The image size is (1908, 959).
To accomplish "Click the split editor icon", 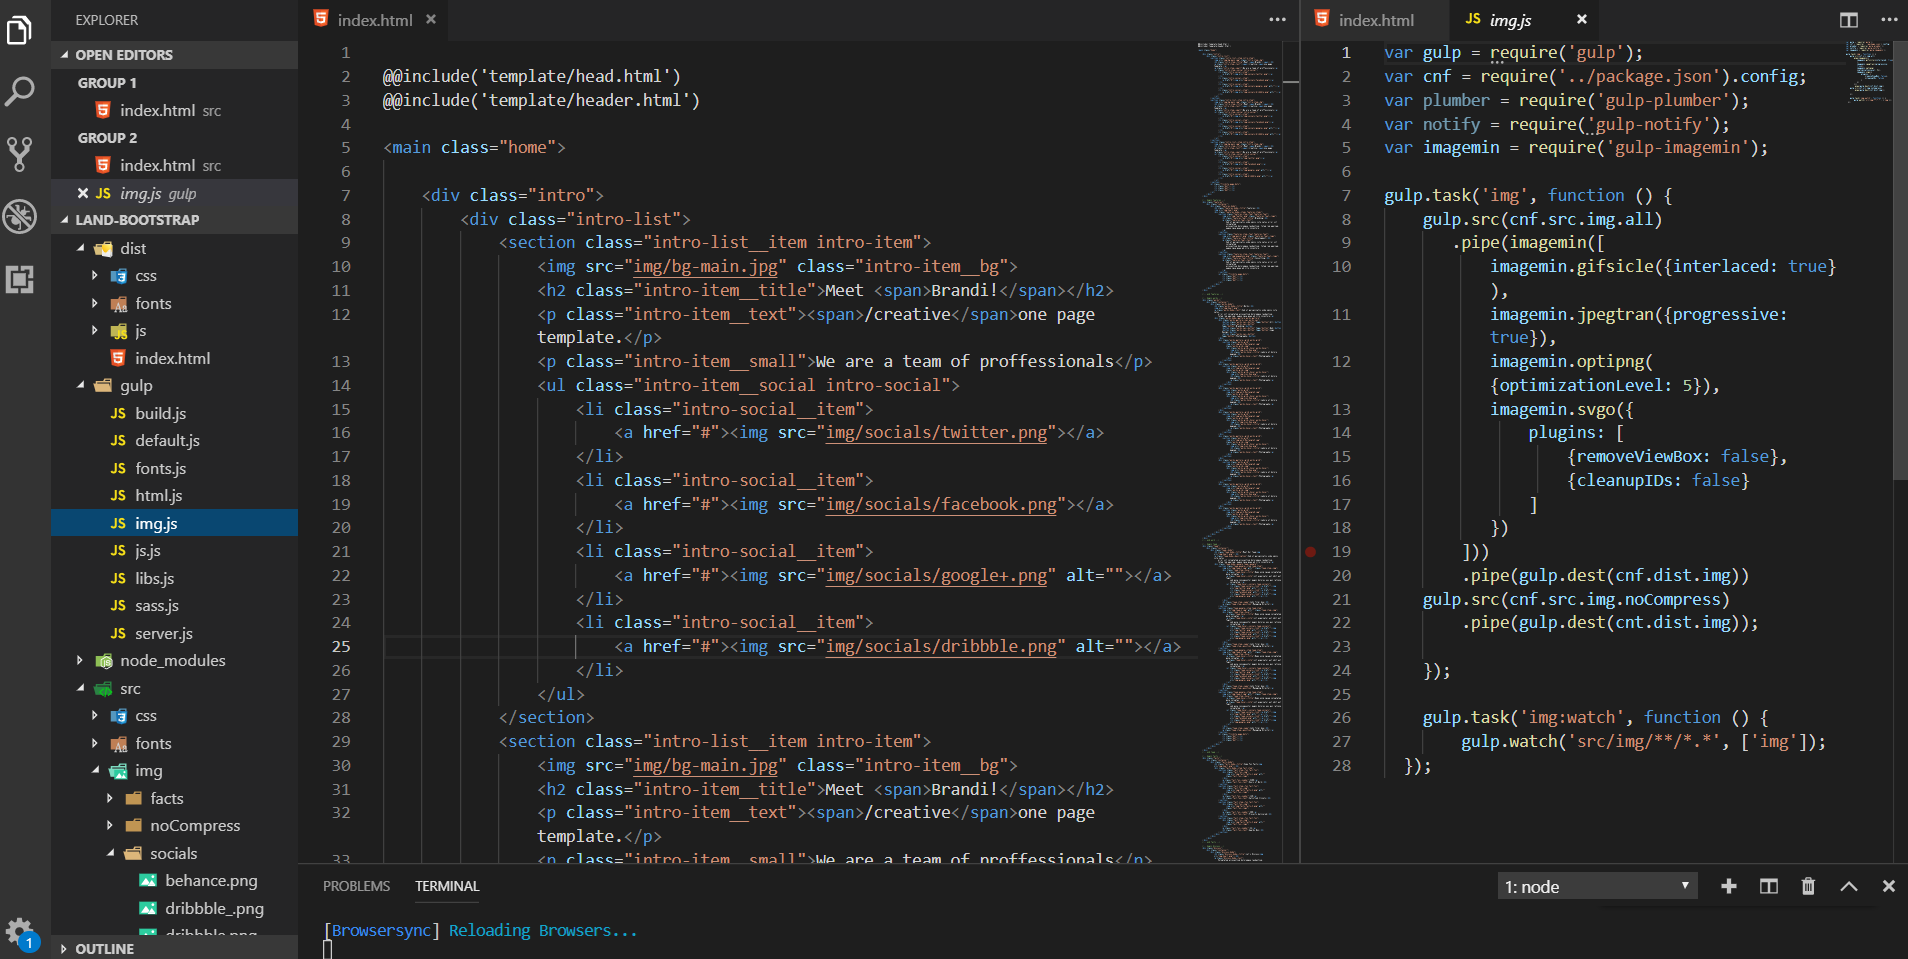I will coord(1849,20).
